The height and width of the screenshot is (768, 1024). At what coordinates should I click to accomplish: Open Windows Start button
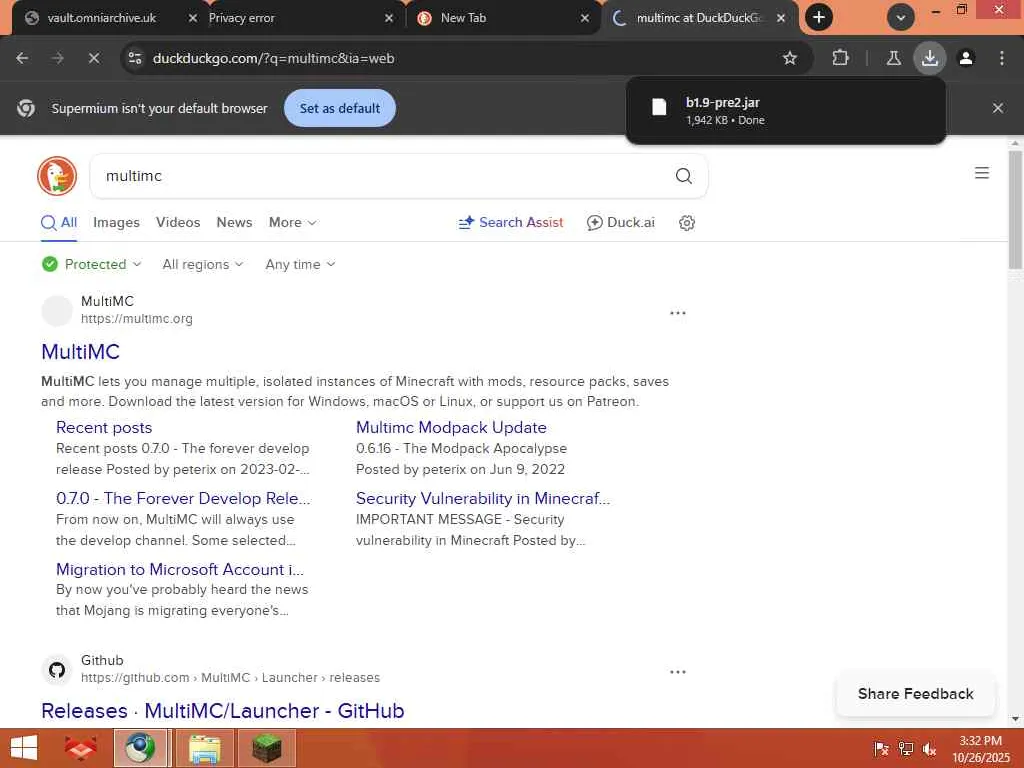(24, 748)
